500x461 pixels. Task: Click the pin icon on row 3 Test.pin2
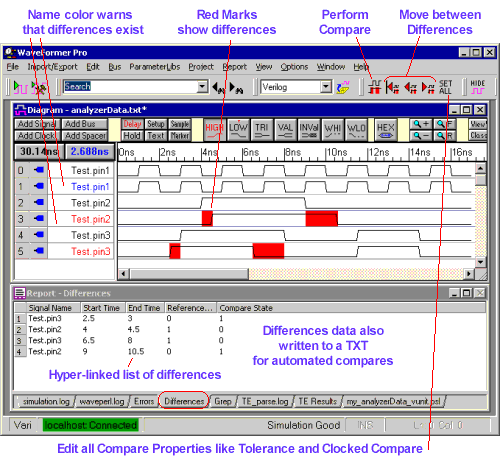point(39,219)
